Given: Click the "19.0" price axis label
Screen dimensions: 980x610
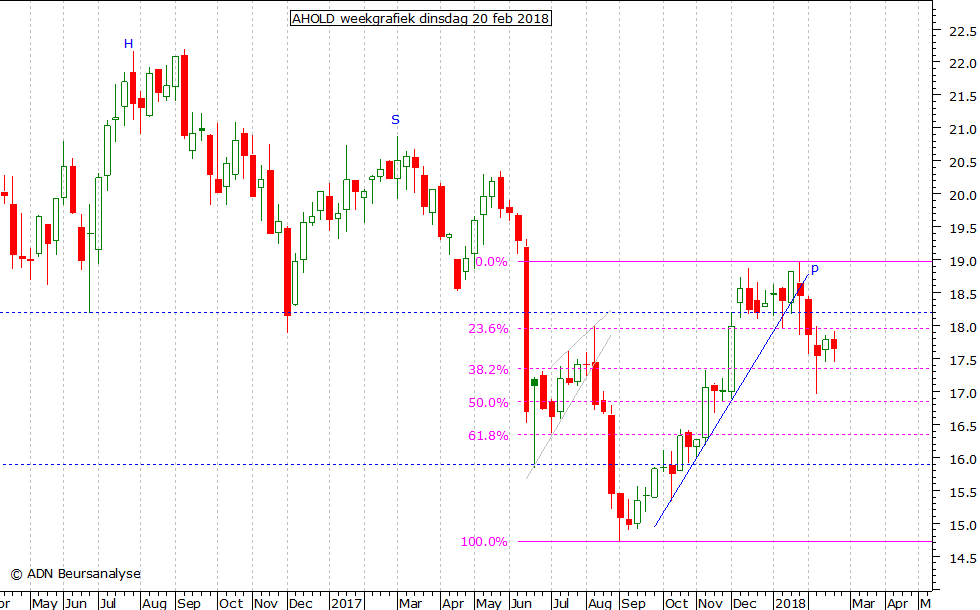Looking at the screenshot, I should click(x=962, y=262).
